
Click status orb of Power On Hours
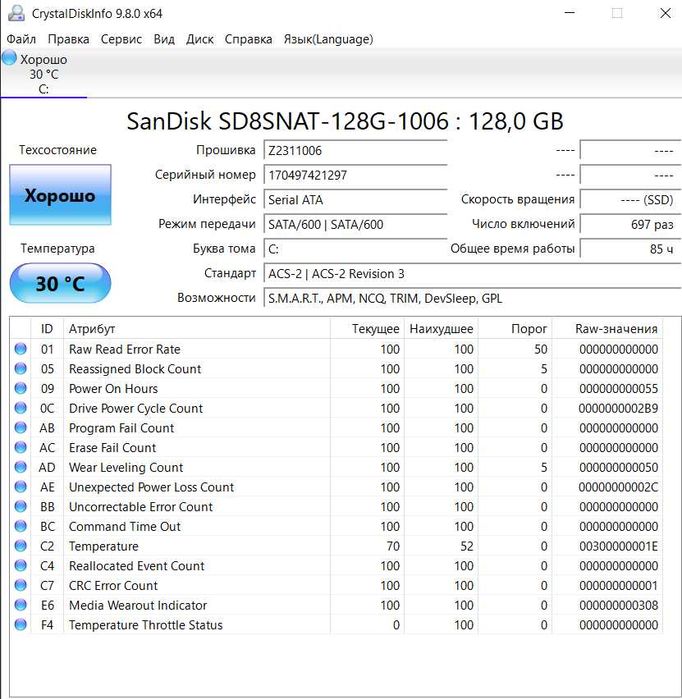pyautogui.click(x=21, y=388)
